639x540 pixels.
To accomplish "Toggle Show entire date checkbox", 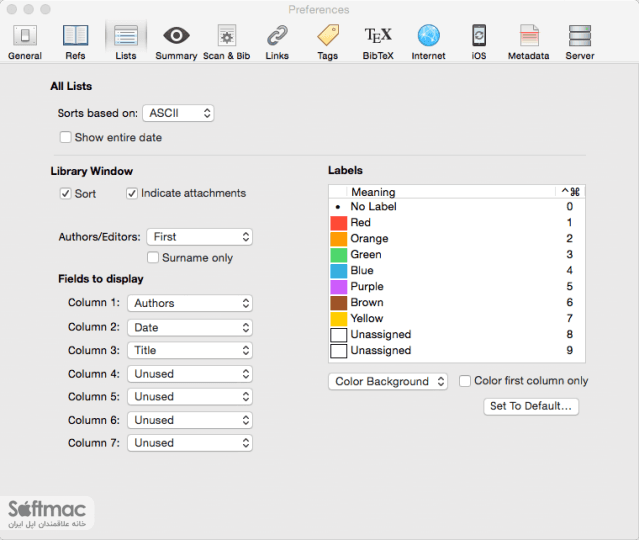I will click(x=66, y=137).
